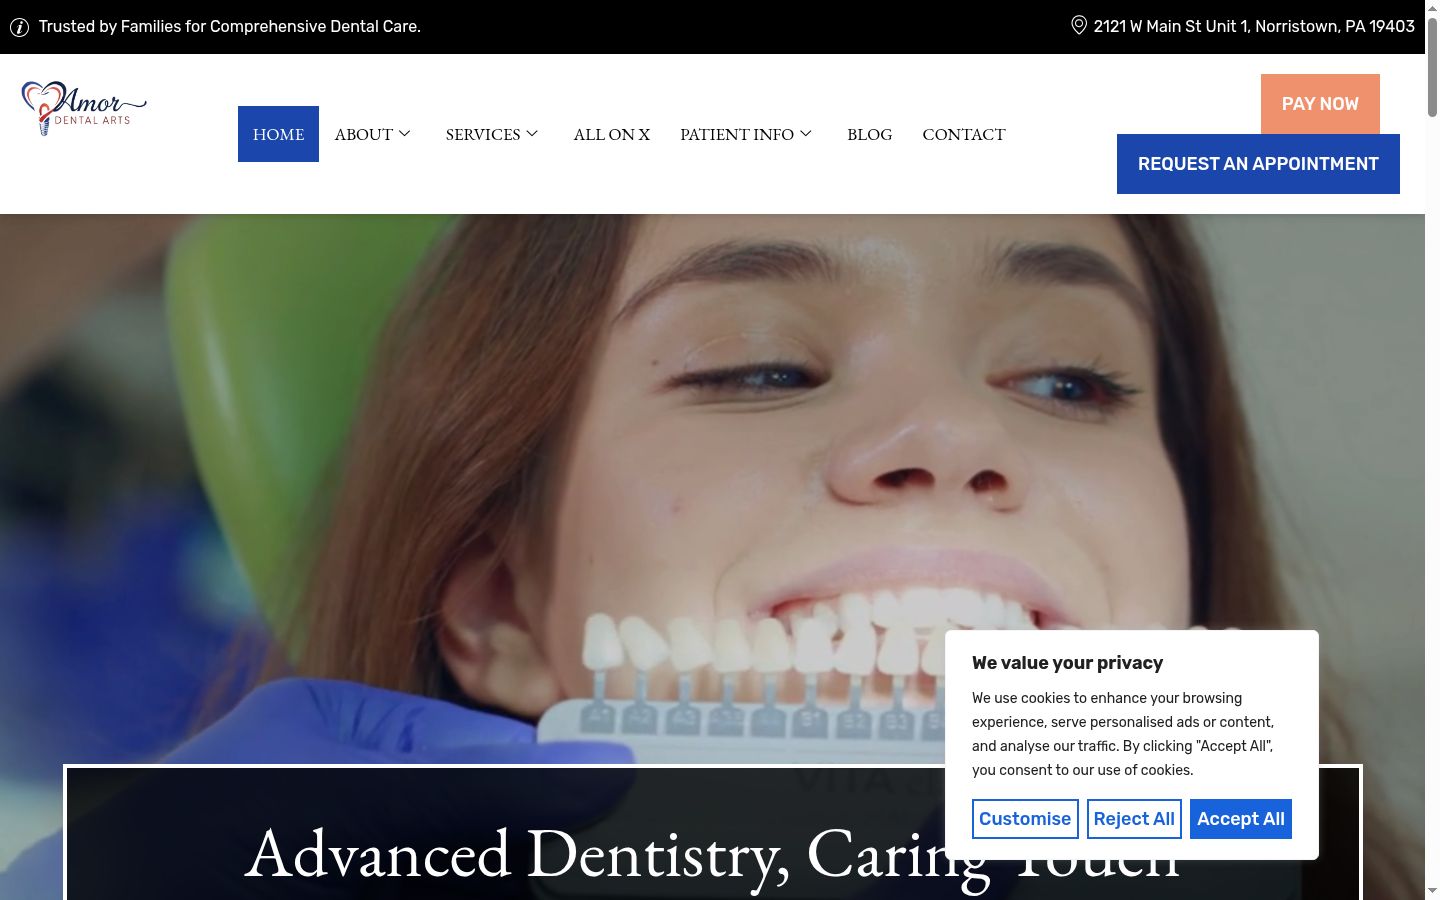Accept all cookies
Screen dimensions: 1440x900
point(1241,819)
